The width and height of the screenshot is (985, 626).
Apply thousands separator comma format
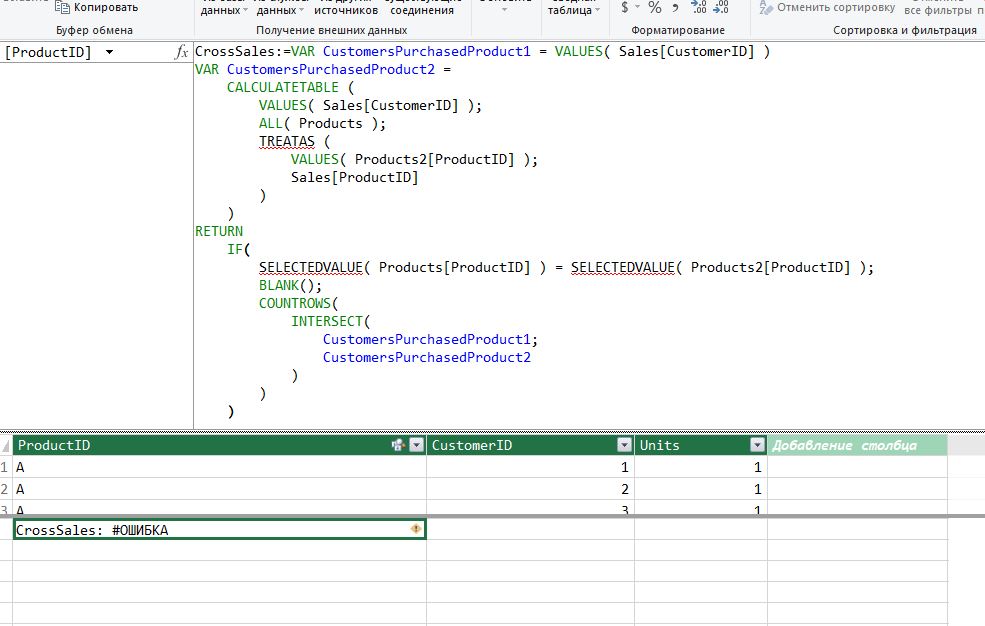click(675, 8)
